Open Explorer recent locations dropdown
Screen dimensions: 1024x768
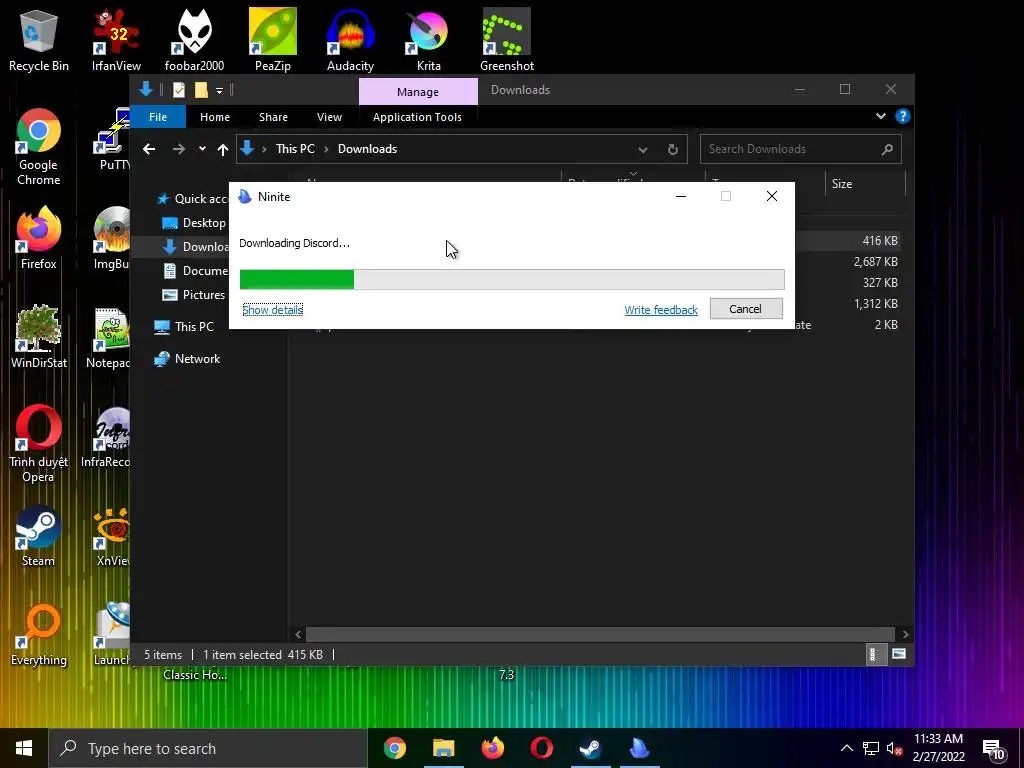(x=202, y=149)
